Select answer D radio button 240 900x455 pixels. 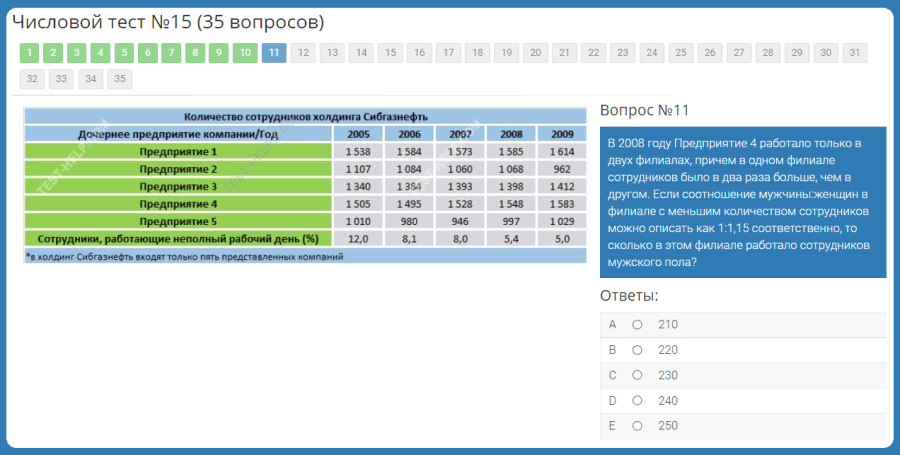637,400
